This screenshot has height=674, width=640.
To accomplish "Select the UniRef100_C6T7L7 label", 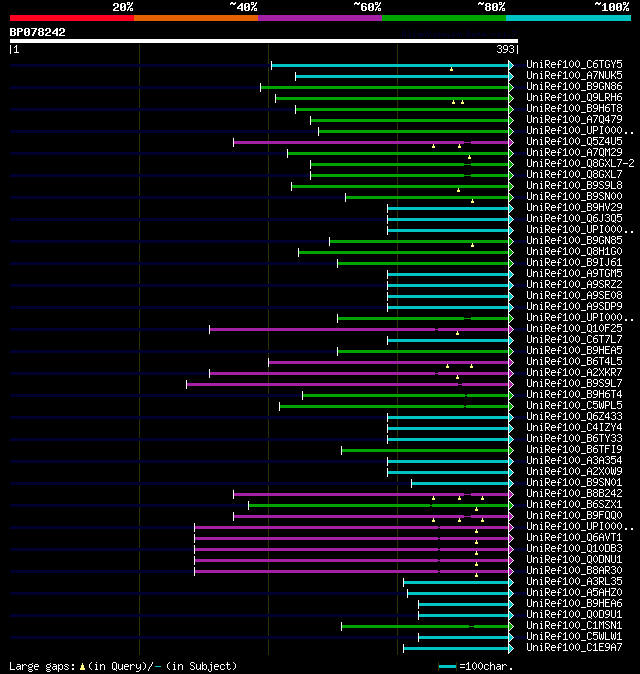I will (x=574, y=340).
